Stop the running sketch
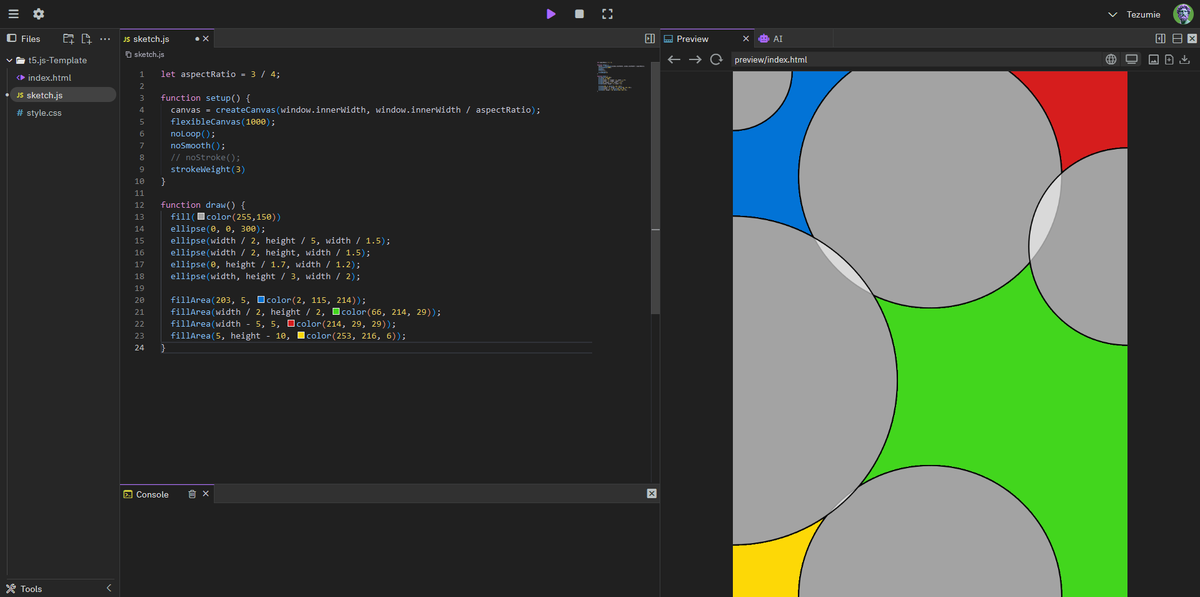The image size is (1200, 597). pos(579,14)
